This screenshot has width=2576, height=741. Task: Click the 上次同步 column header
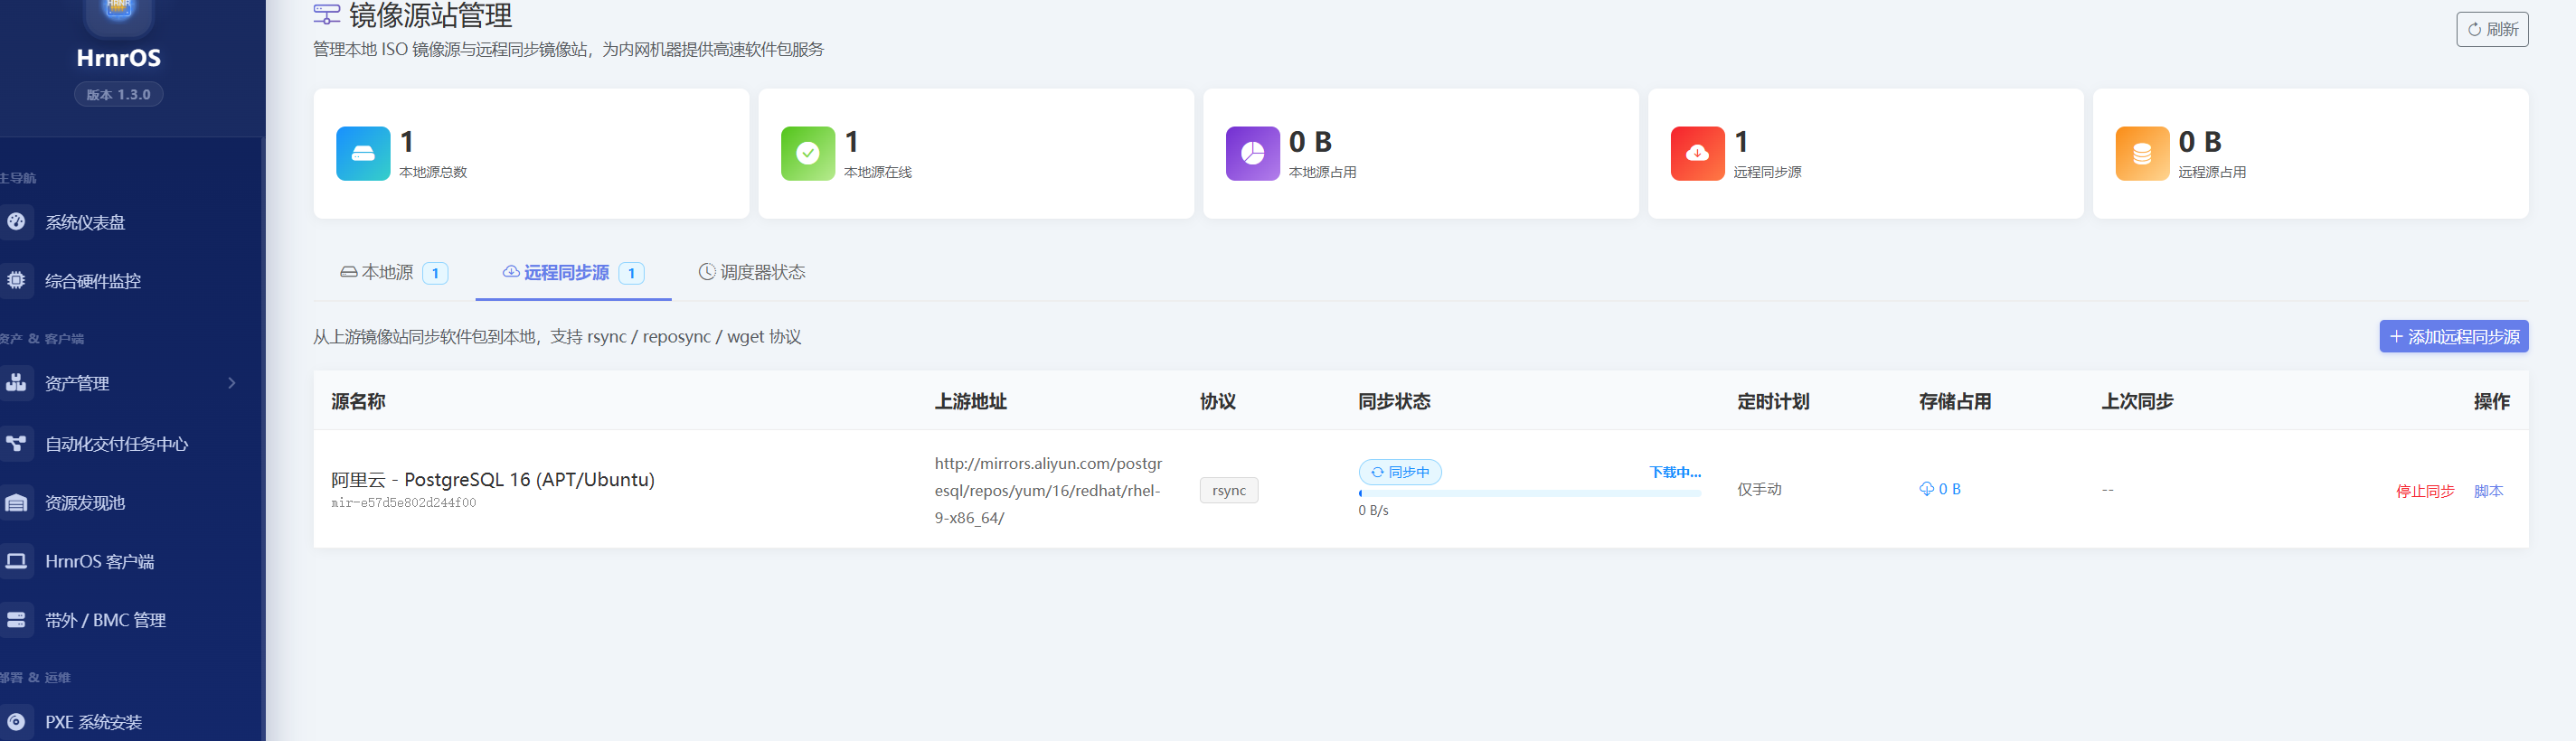coord(2137,401)
